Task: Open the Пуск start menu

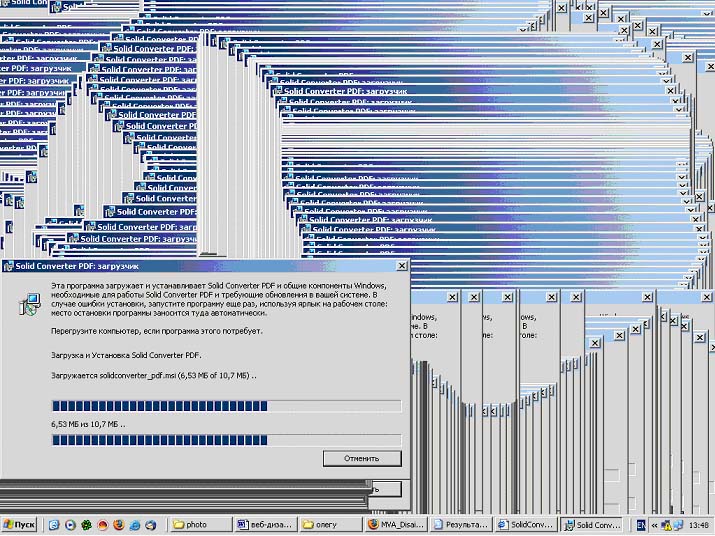Action: click(19, 524)
